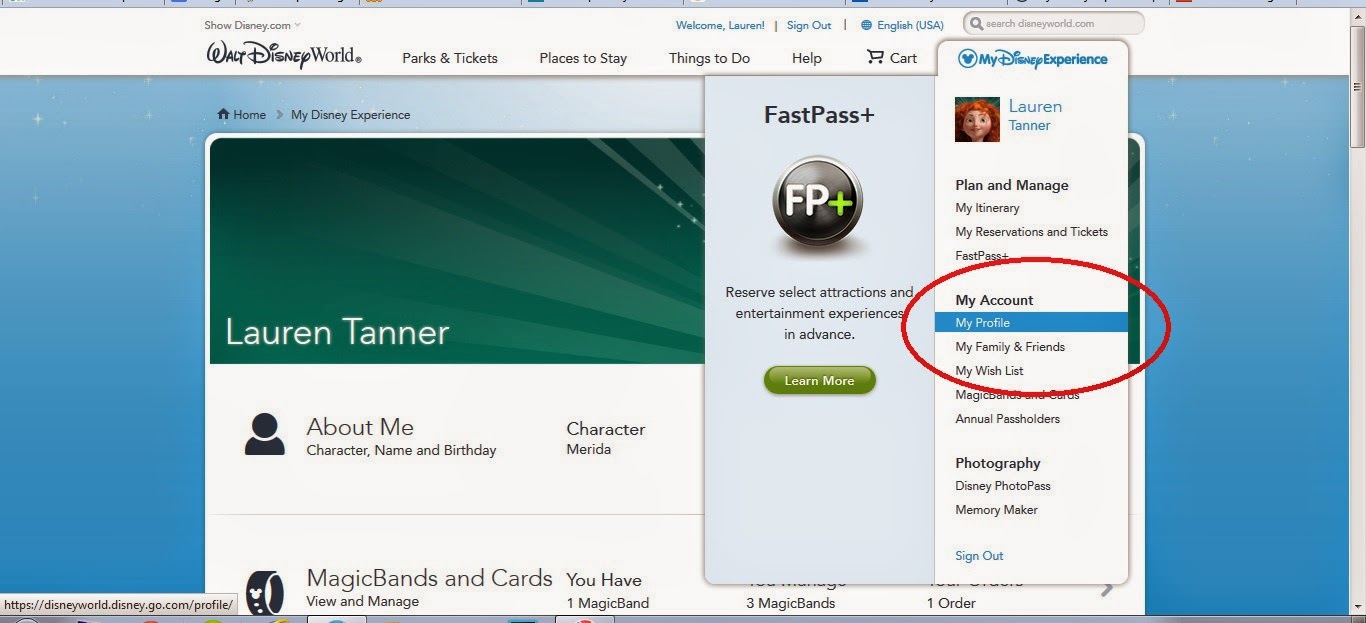Click search magnifier icon
The width and height of the screenshot is (1366, 623).
pyautogui.click(x=976, y=23)
